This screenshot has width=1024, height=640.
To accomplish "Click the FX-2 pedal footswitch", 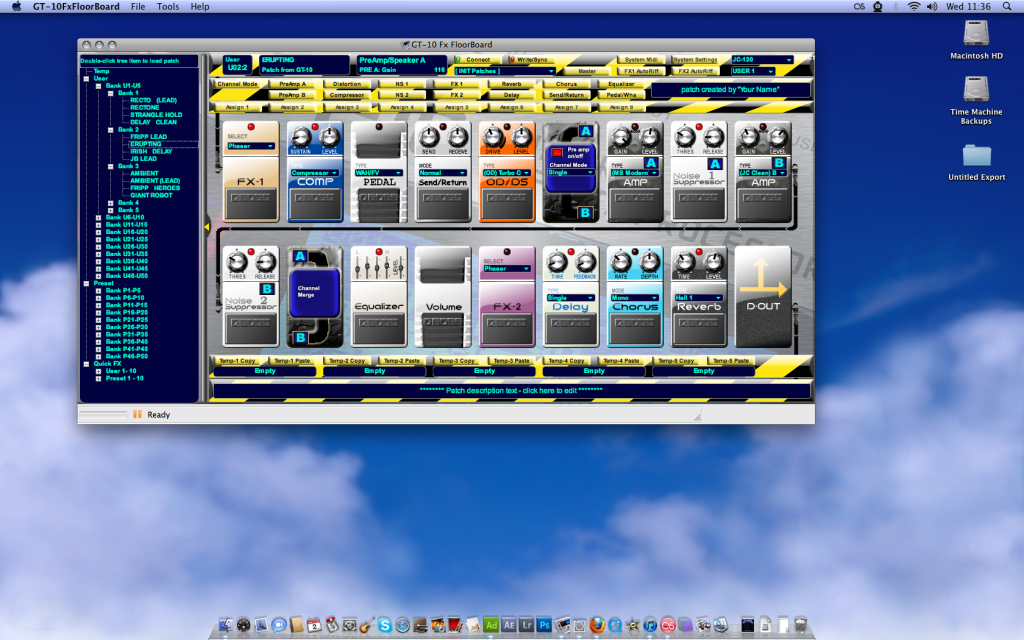I will point(507,329).
